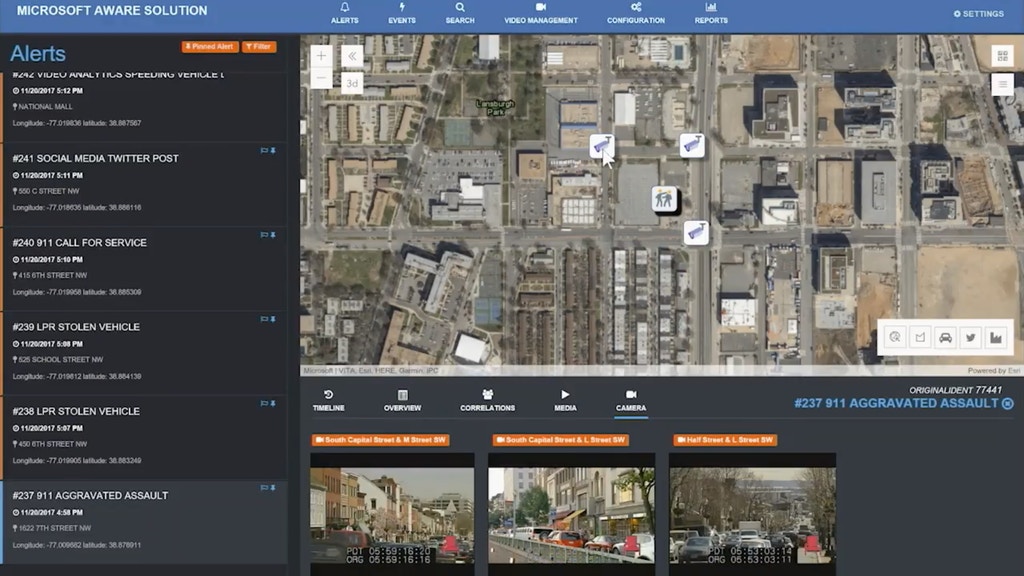Open Settings in the top bar
This screenshot has height=576, width=1024.
978,14
